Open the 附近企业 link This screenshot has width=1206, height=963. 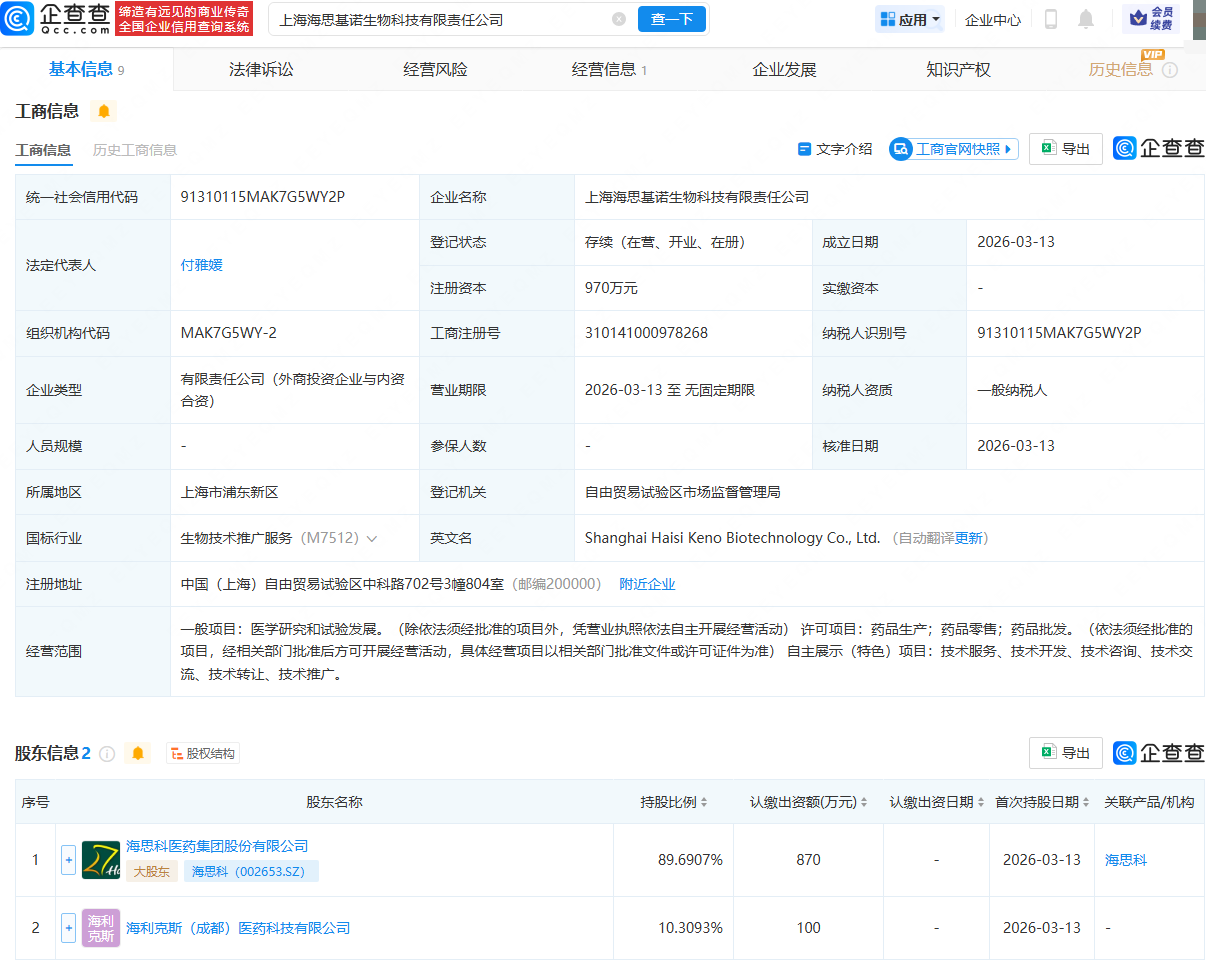click(646, 583)
